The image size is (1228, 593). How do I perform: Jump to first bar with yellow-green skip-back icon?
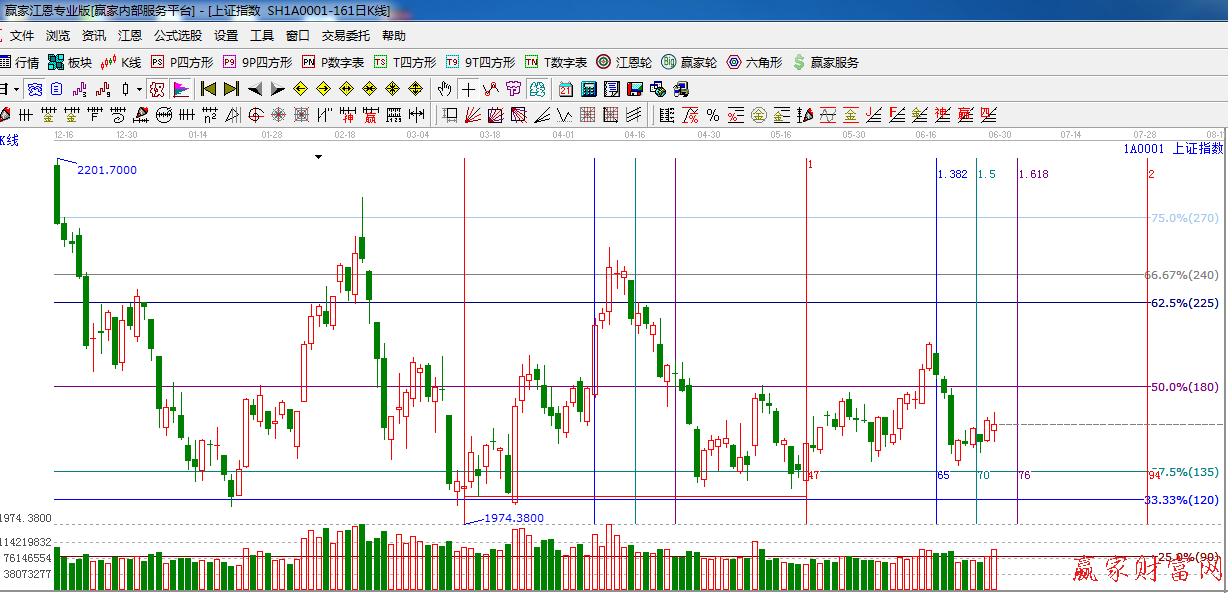click(x=209, y=89)
